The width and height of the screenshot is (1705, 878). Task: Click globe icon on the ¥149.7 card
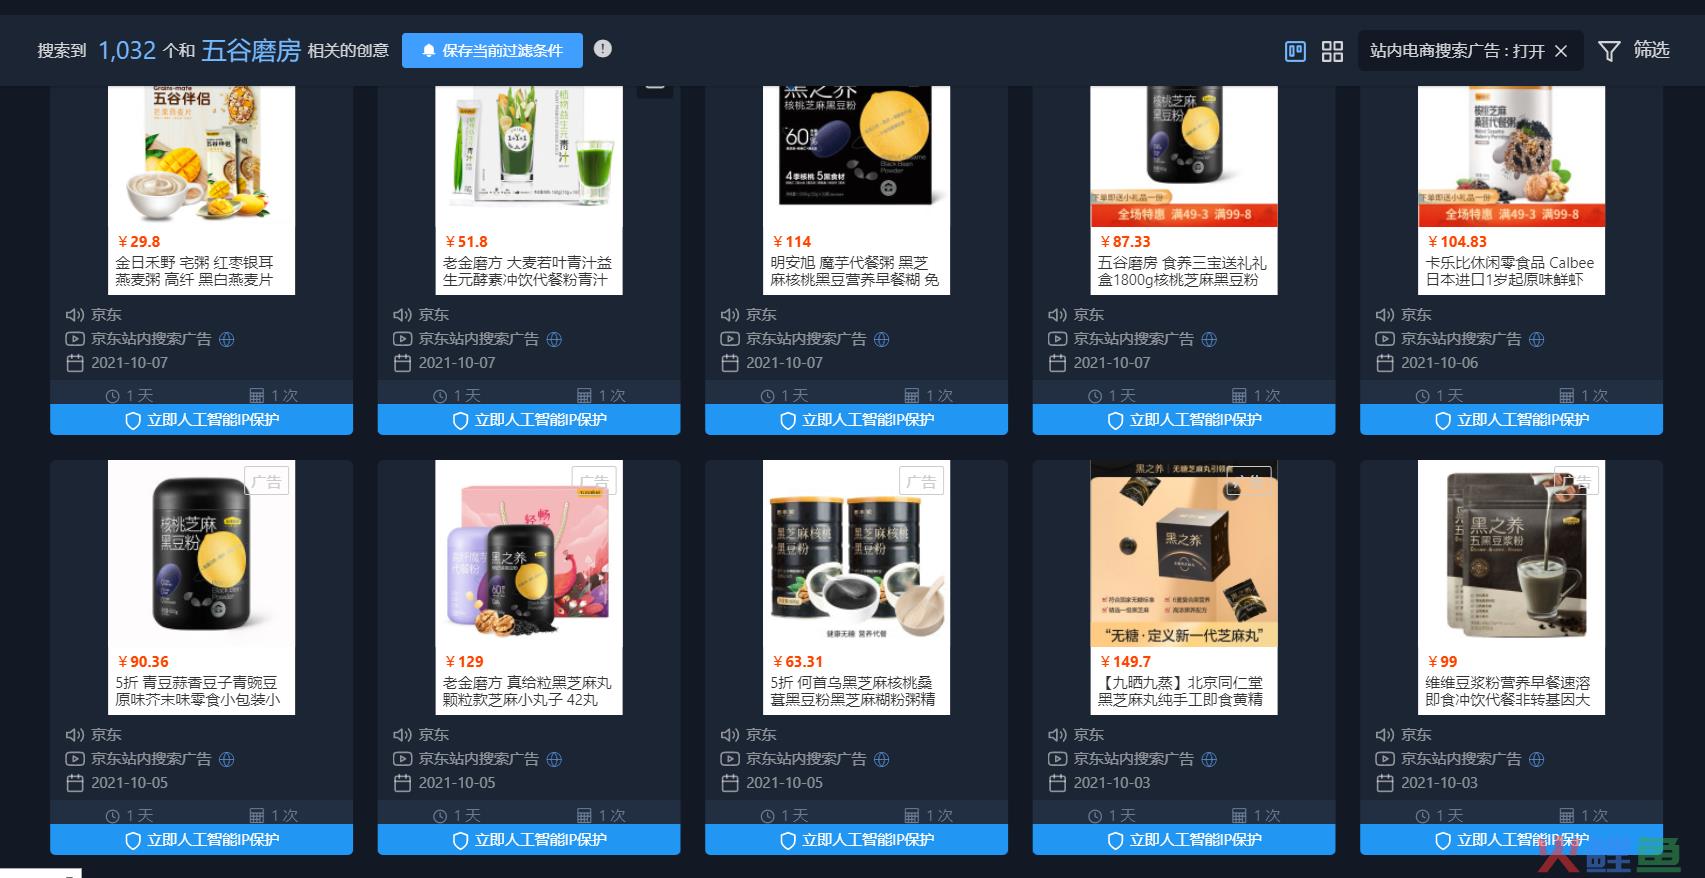[x=1209, y=759]
